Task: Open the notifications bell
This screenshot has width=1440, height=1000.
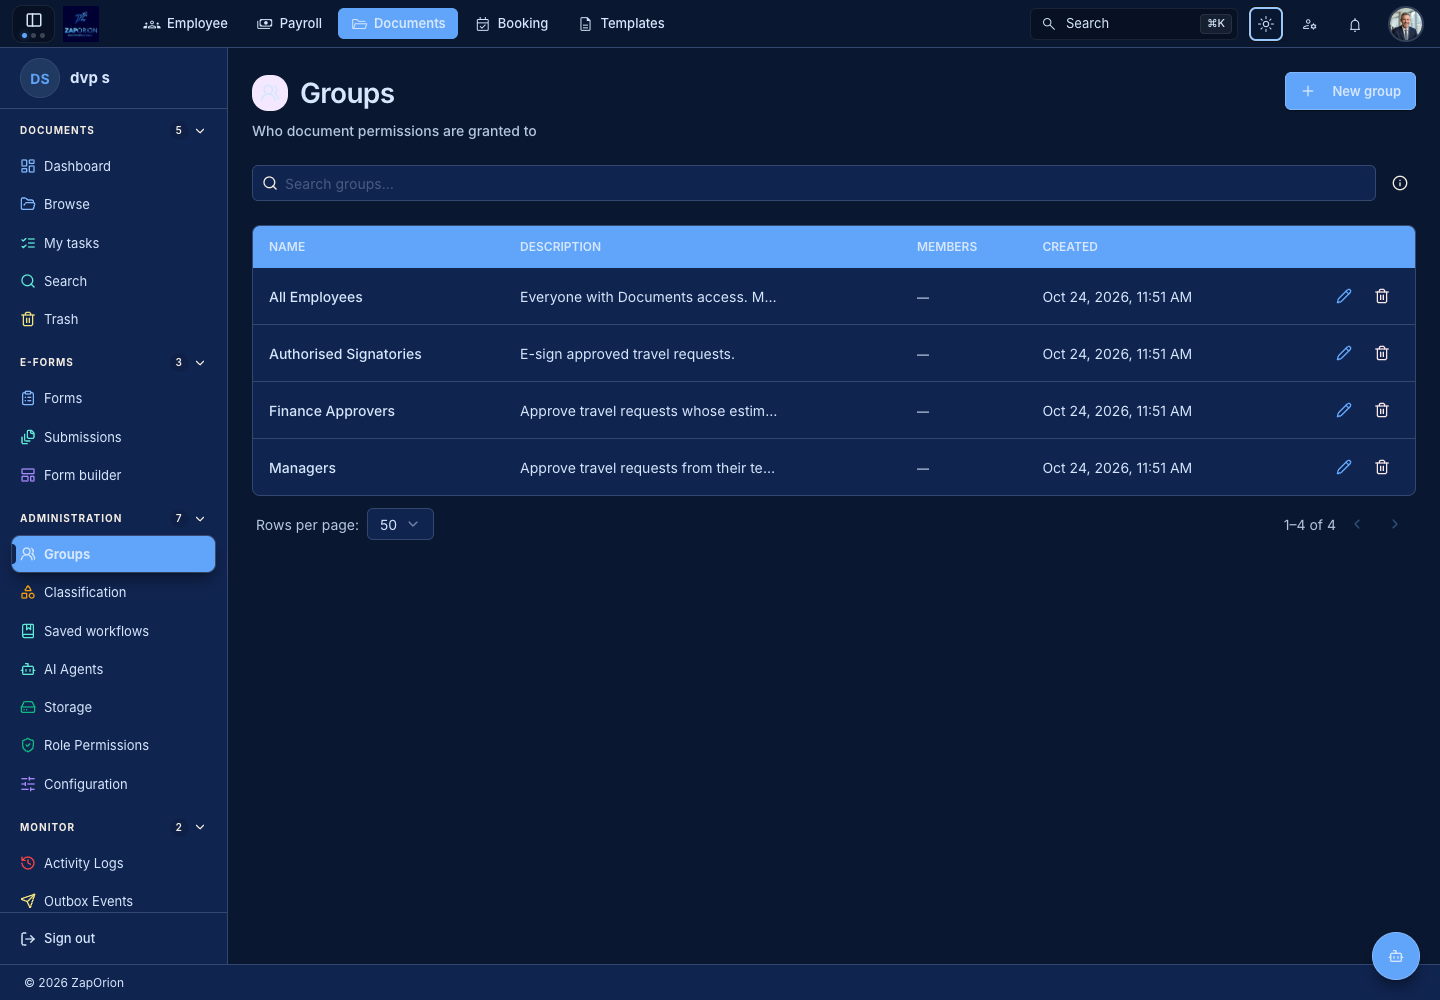Action: 1355,24
